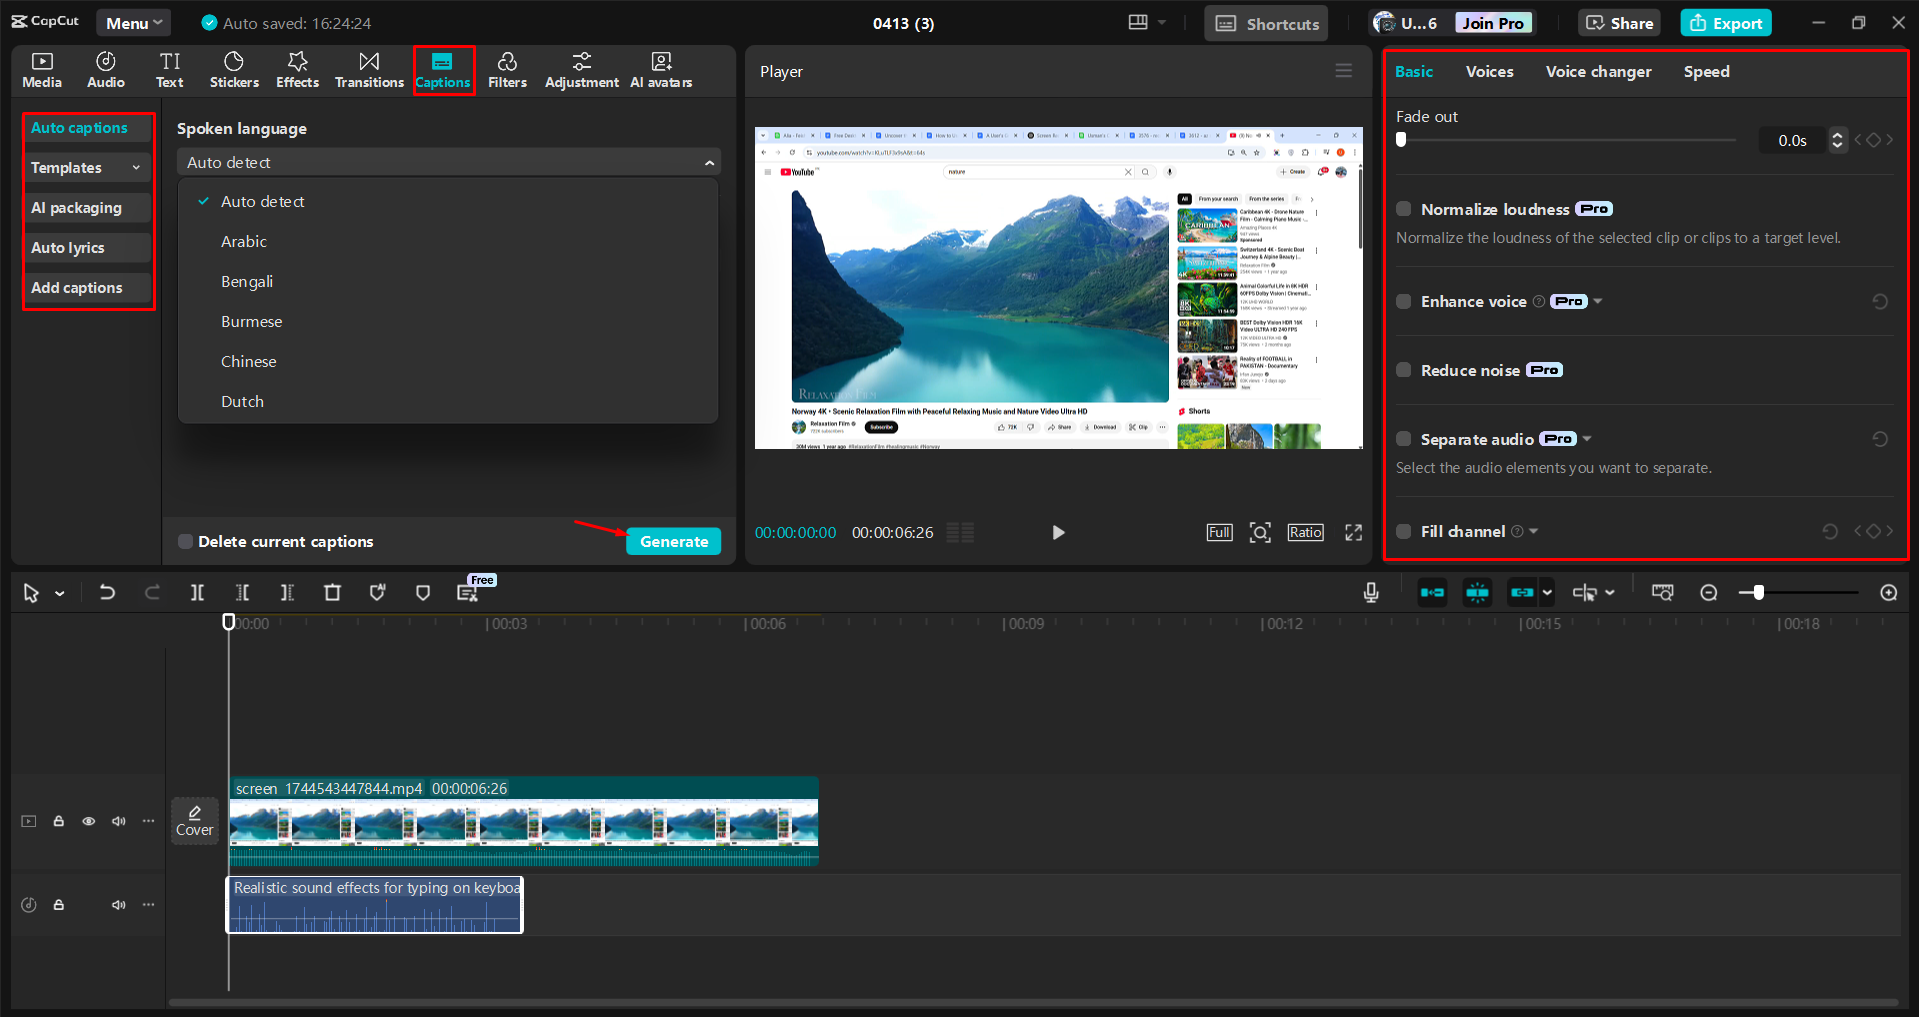Mute the video track

click(x=118, y=820)
